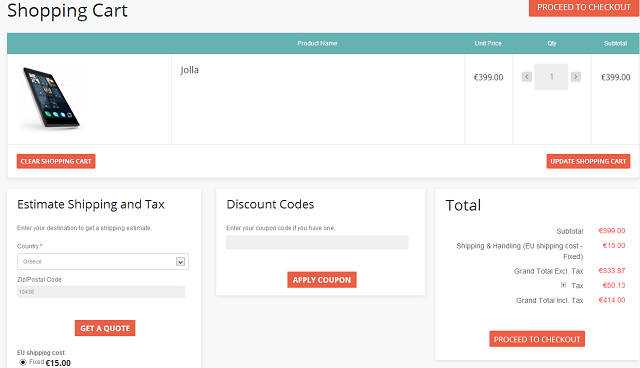640x368 pixels.
Task: Update the shopping cart
Action: (588, 161)
